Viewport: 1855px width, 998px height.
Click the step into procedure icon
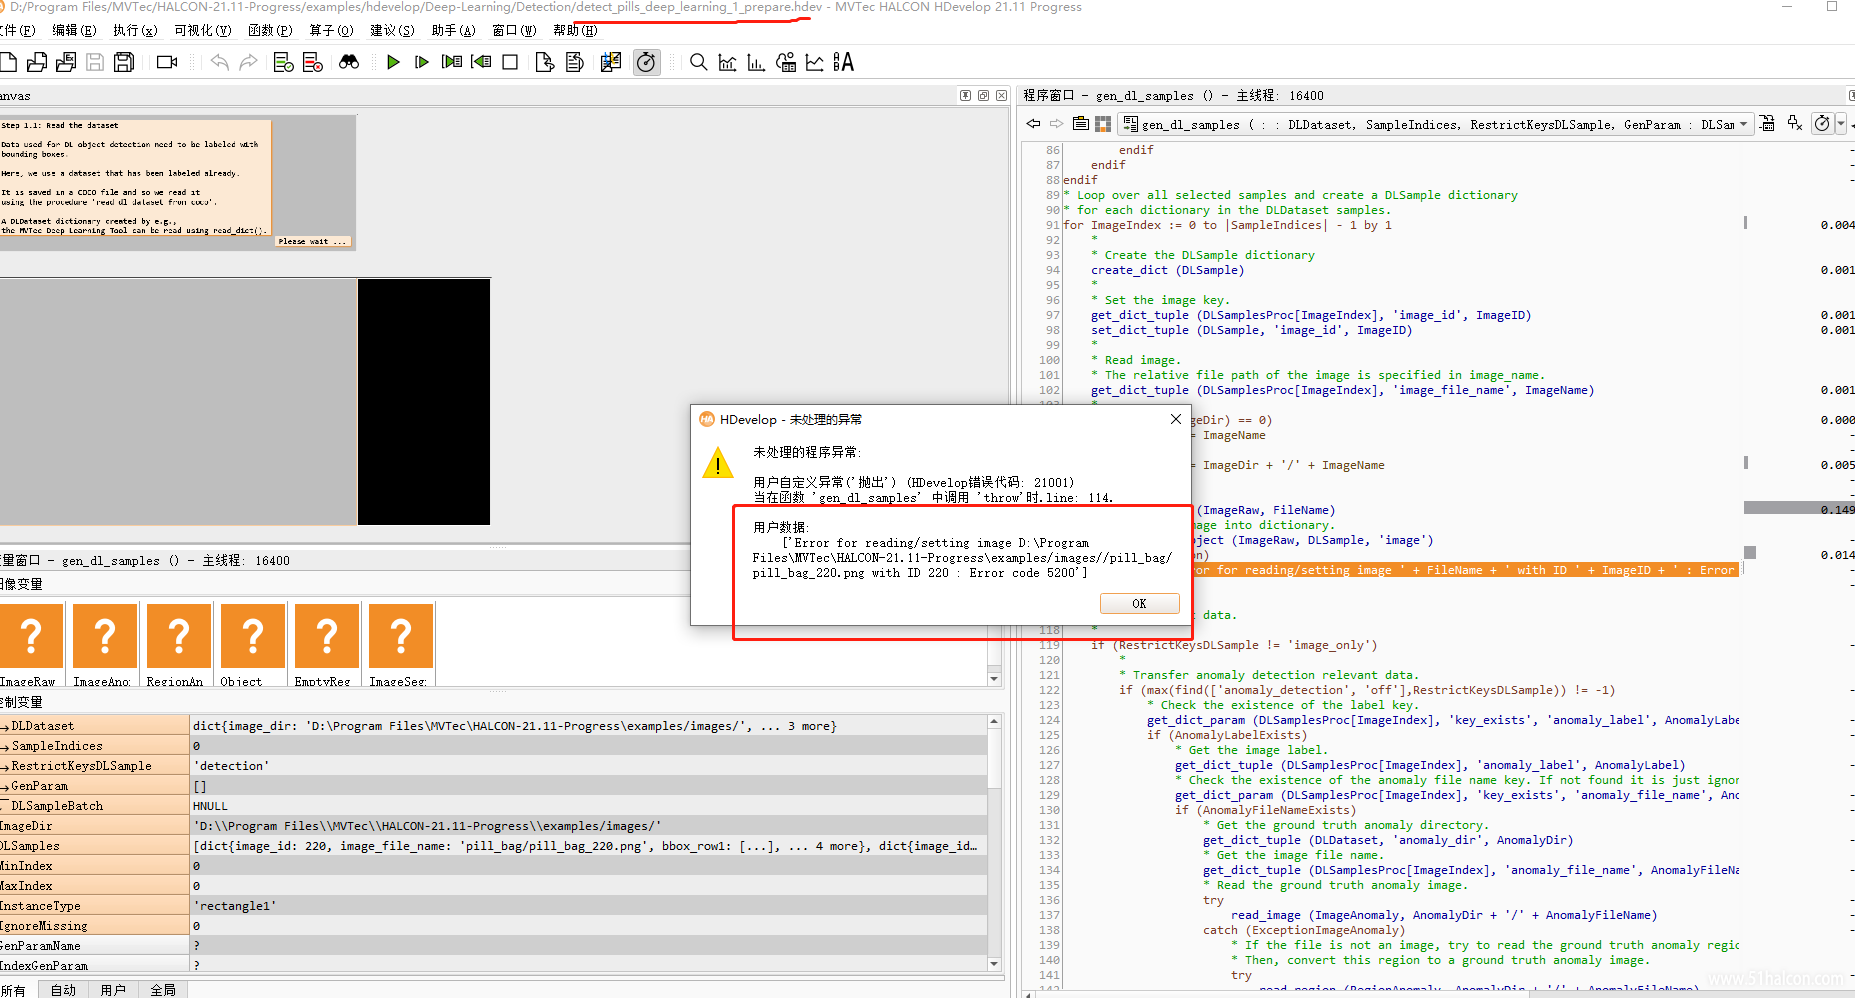click(x=452, y=62)
